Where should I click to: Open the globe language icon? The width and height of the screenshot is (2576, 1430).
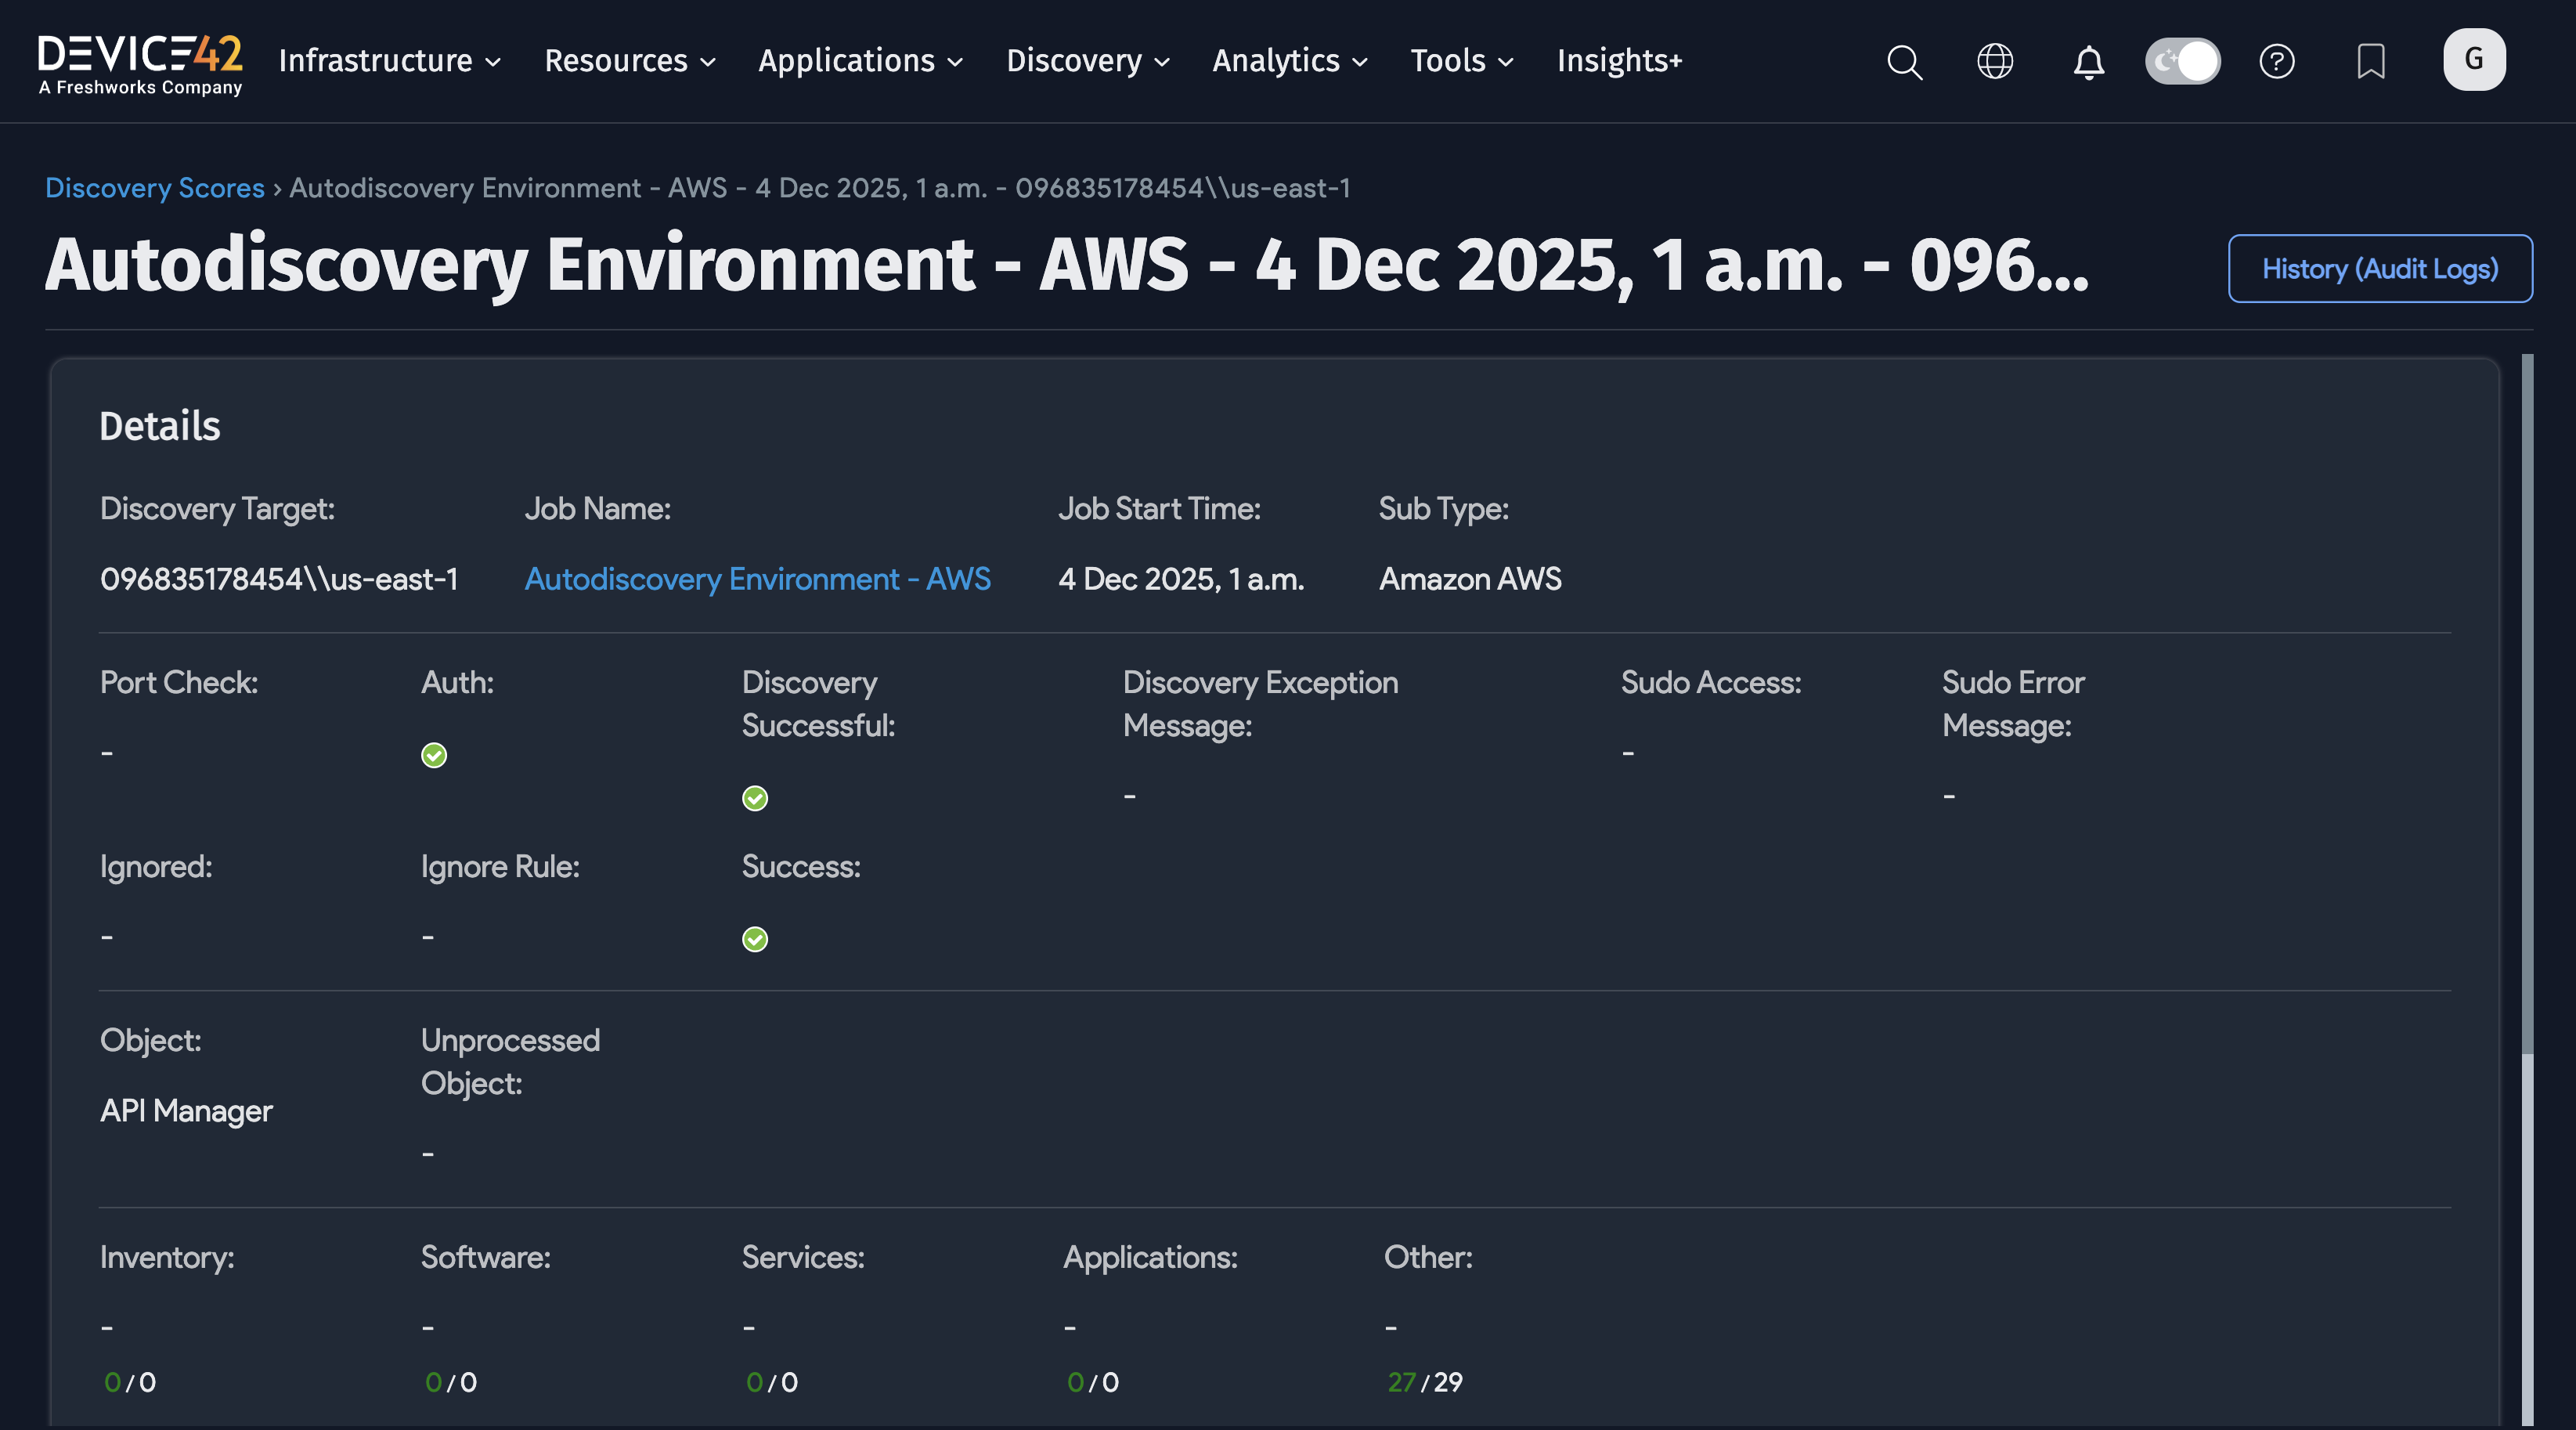(x=1995, y=62)
